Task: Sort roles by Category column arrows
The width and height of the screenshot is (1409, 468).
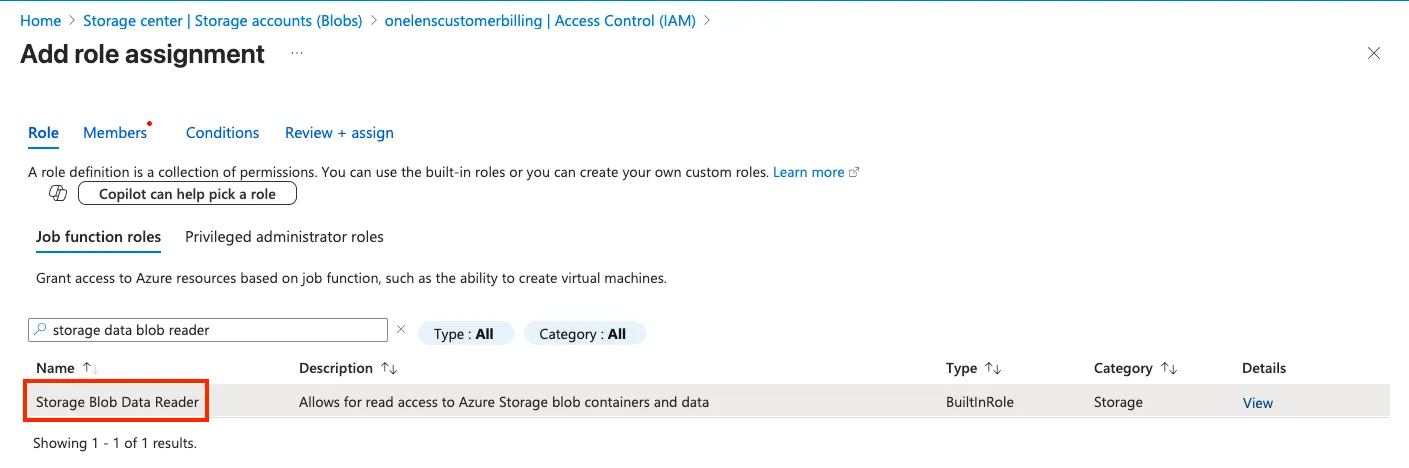Action: point(1168,368)
